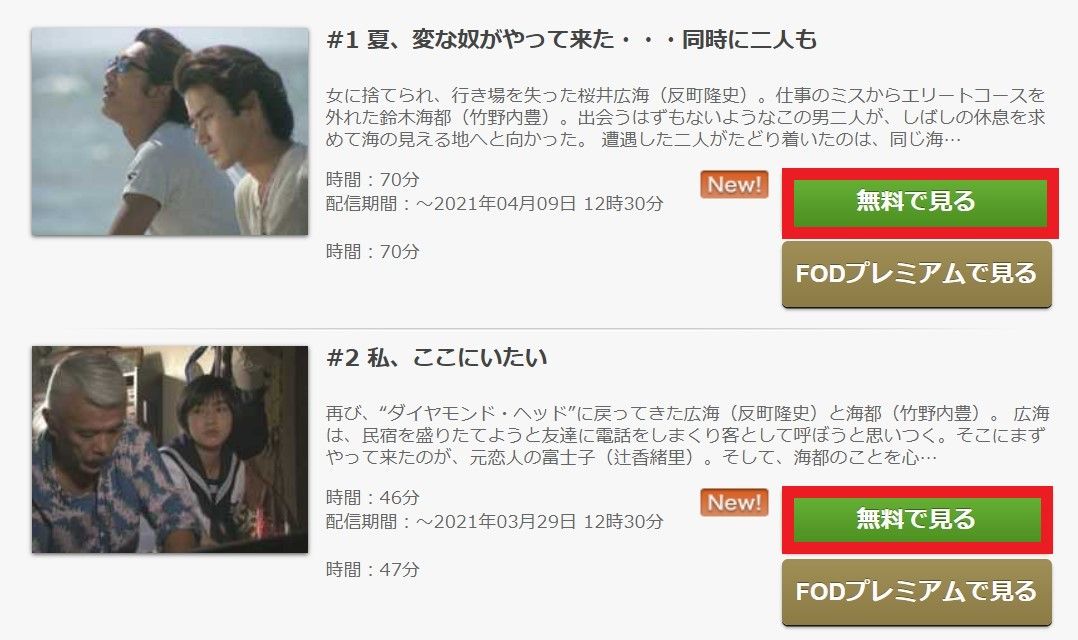The image size is (1078, 640).
Task: Click the 配信期間 ～2021年03月29日 text
Action: click(x=495, y=522)
